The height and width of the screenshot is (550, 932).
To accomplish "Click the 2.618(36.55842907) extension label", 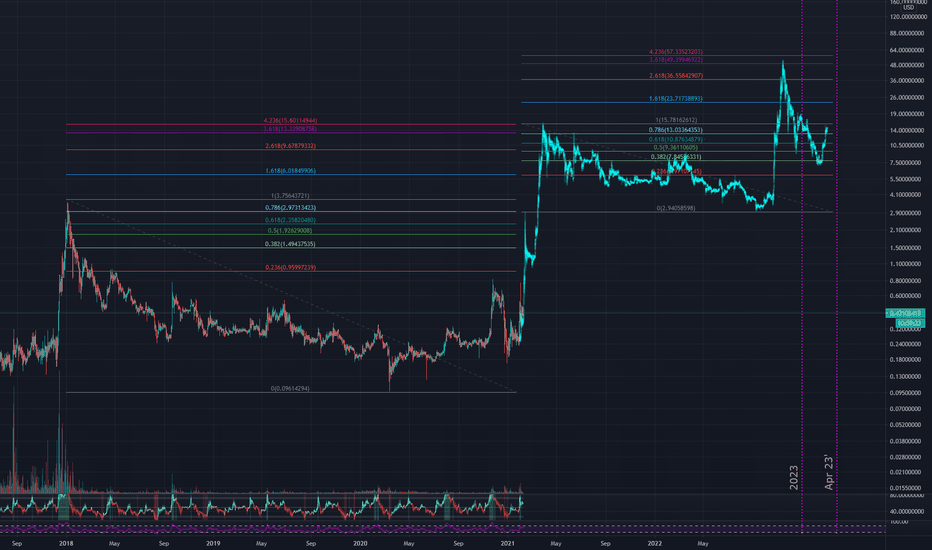I will coord(676,76).
